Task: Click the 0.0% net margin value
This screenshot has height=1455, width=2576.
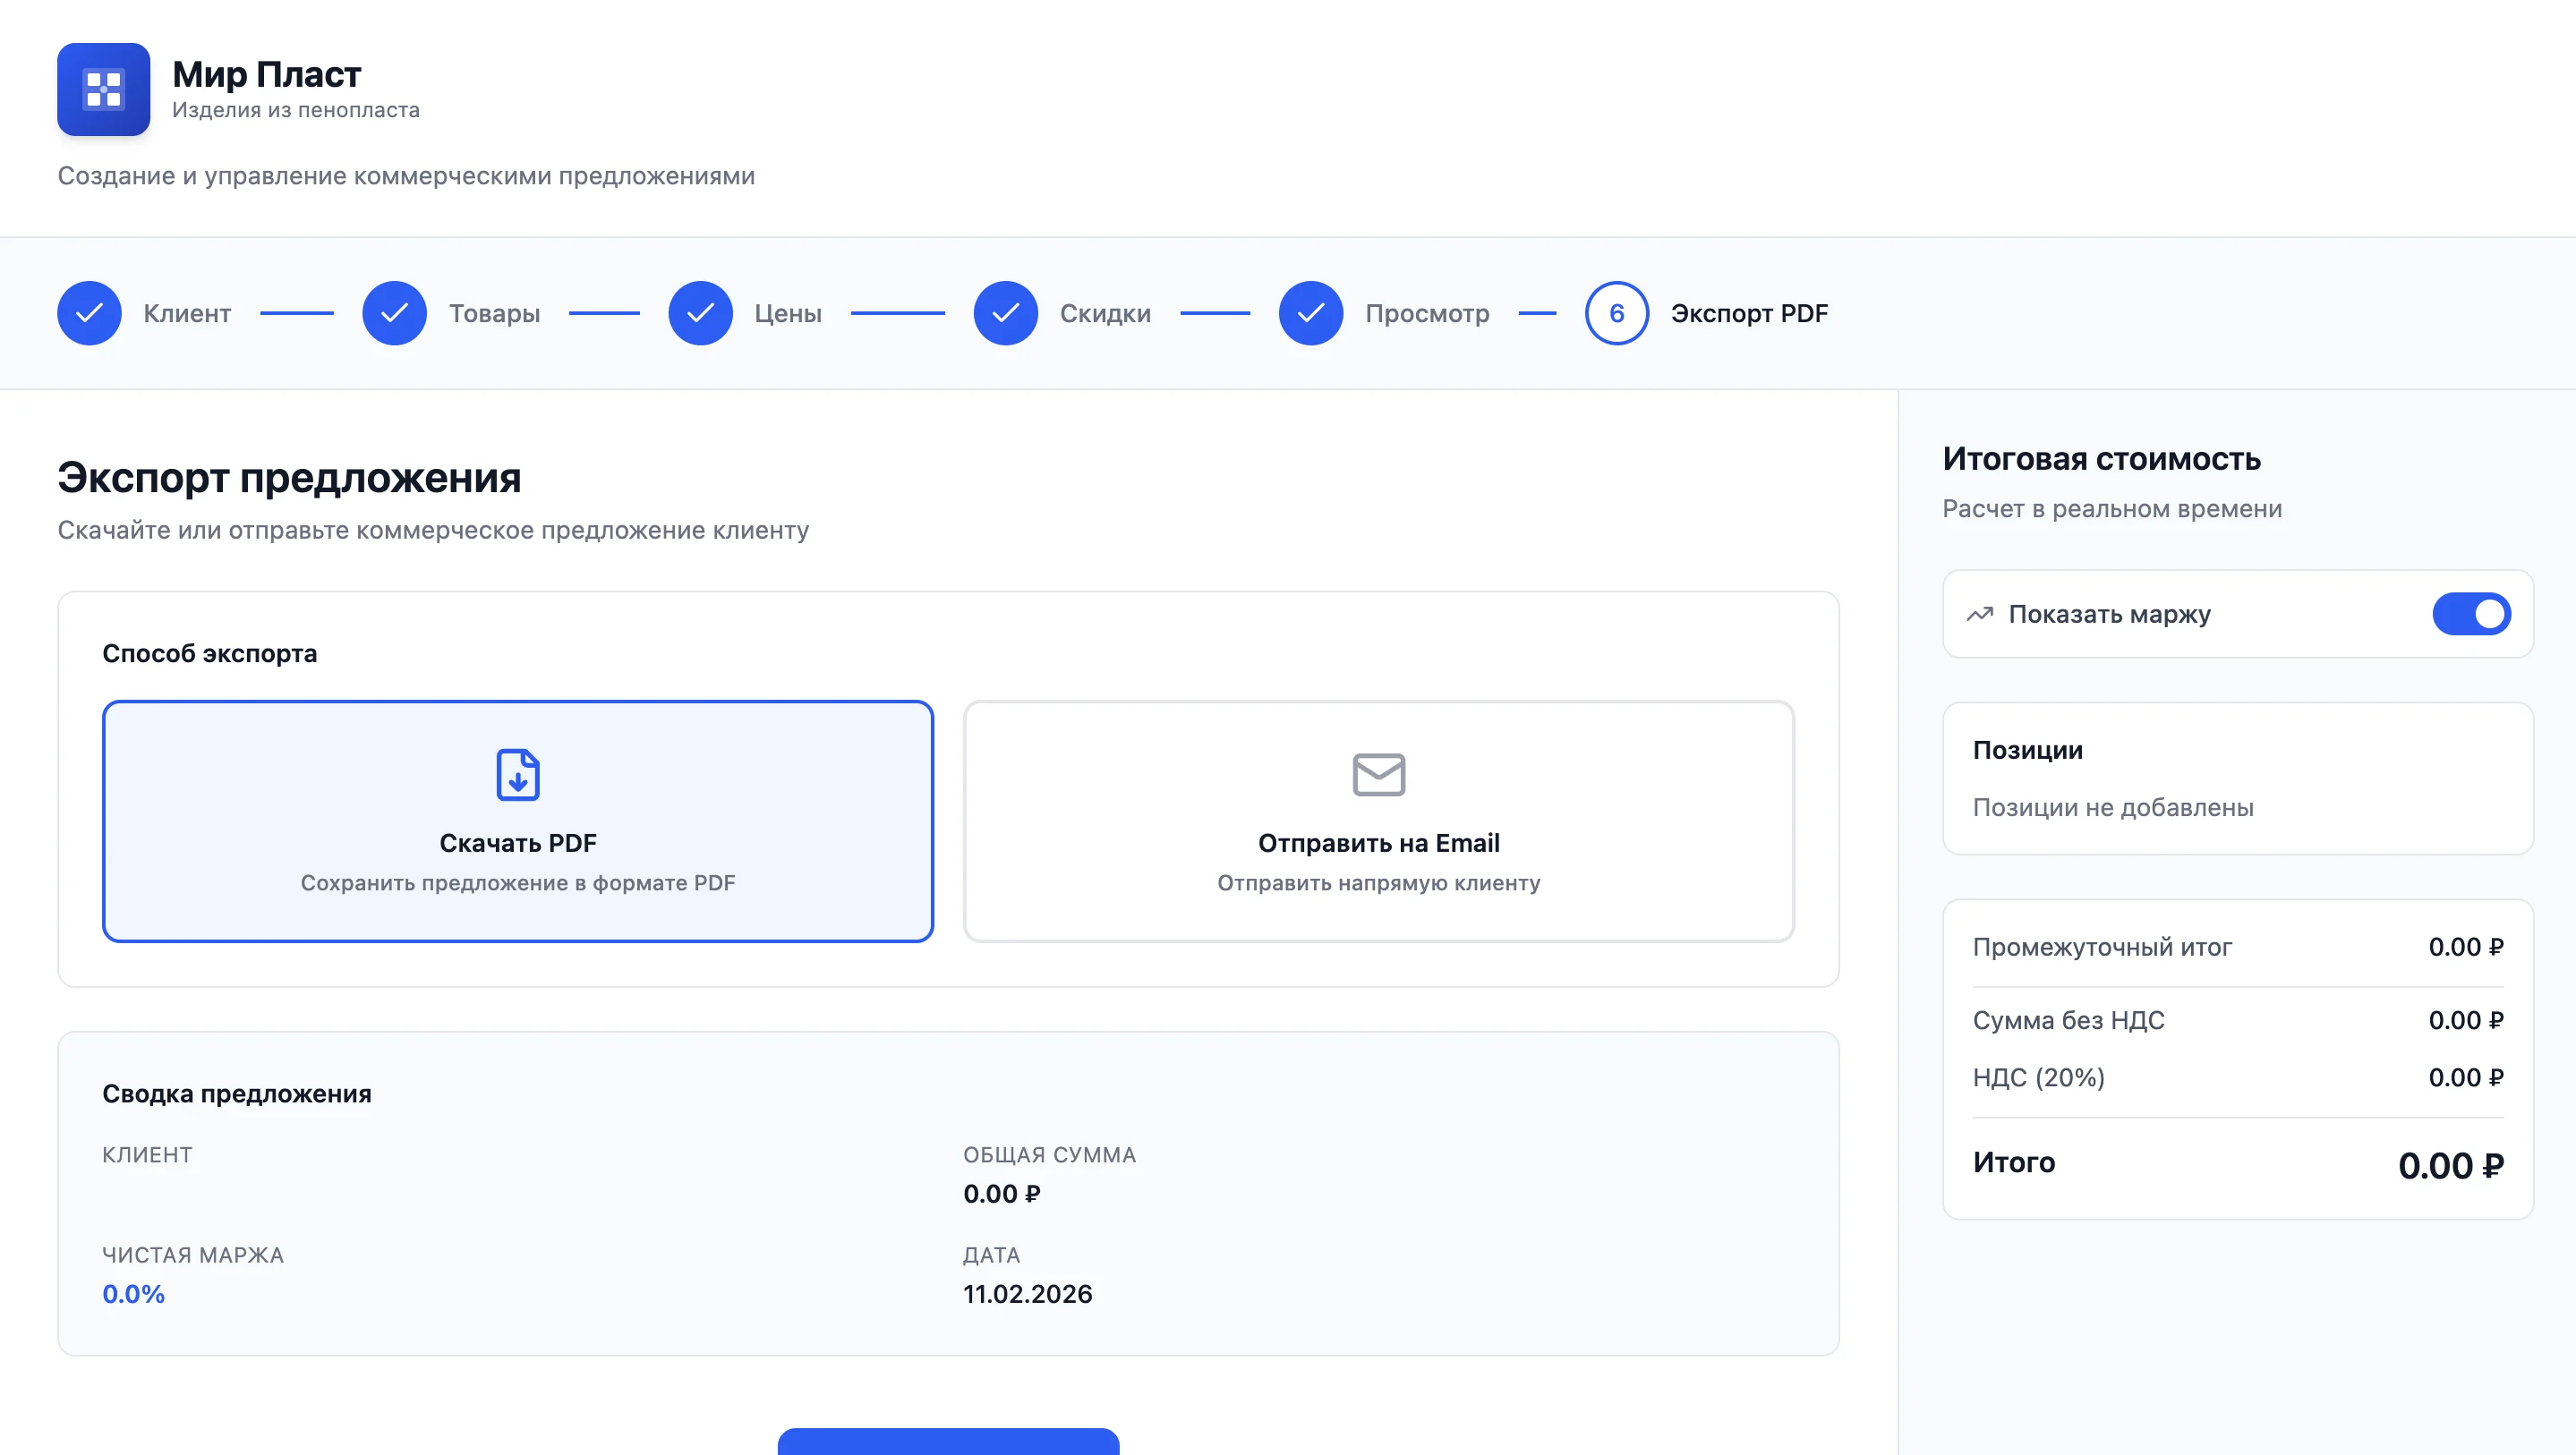Action: (x=133, y=1293)
